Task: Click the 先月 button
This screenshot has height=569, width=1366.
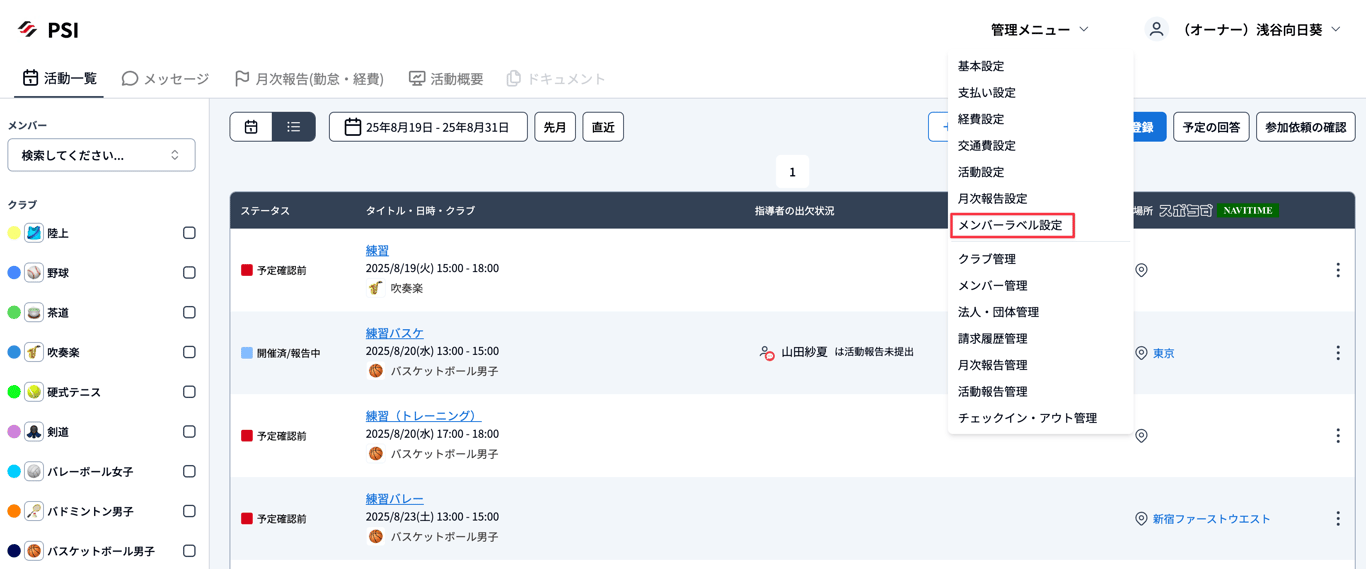Action: coord(555,127)
